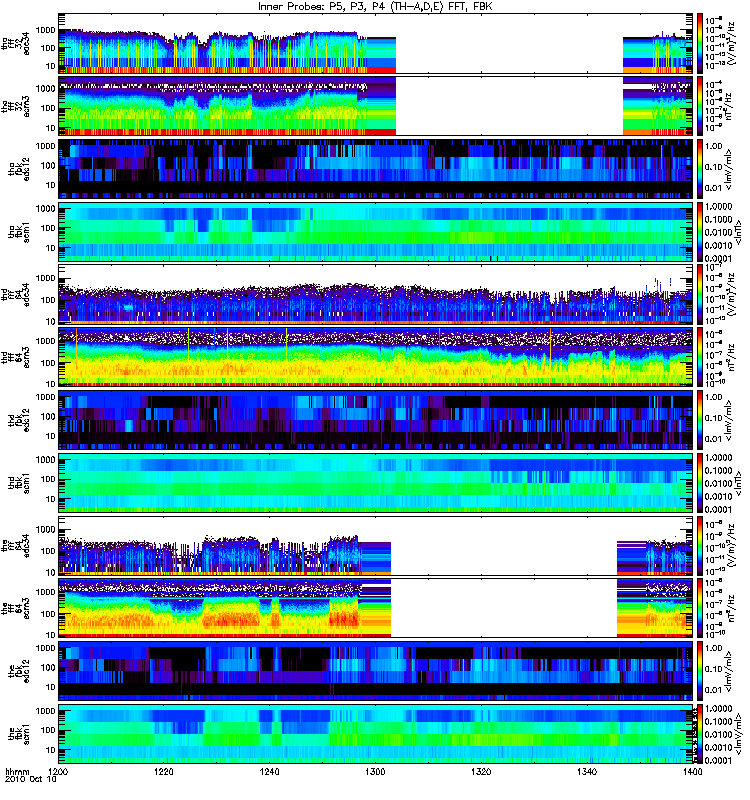Screen dimensions: 750x800
Task: Click the 1300 time axis label
Action: [376, 771]
